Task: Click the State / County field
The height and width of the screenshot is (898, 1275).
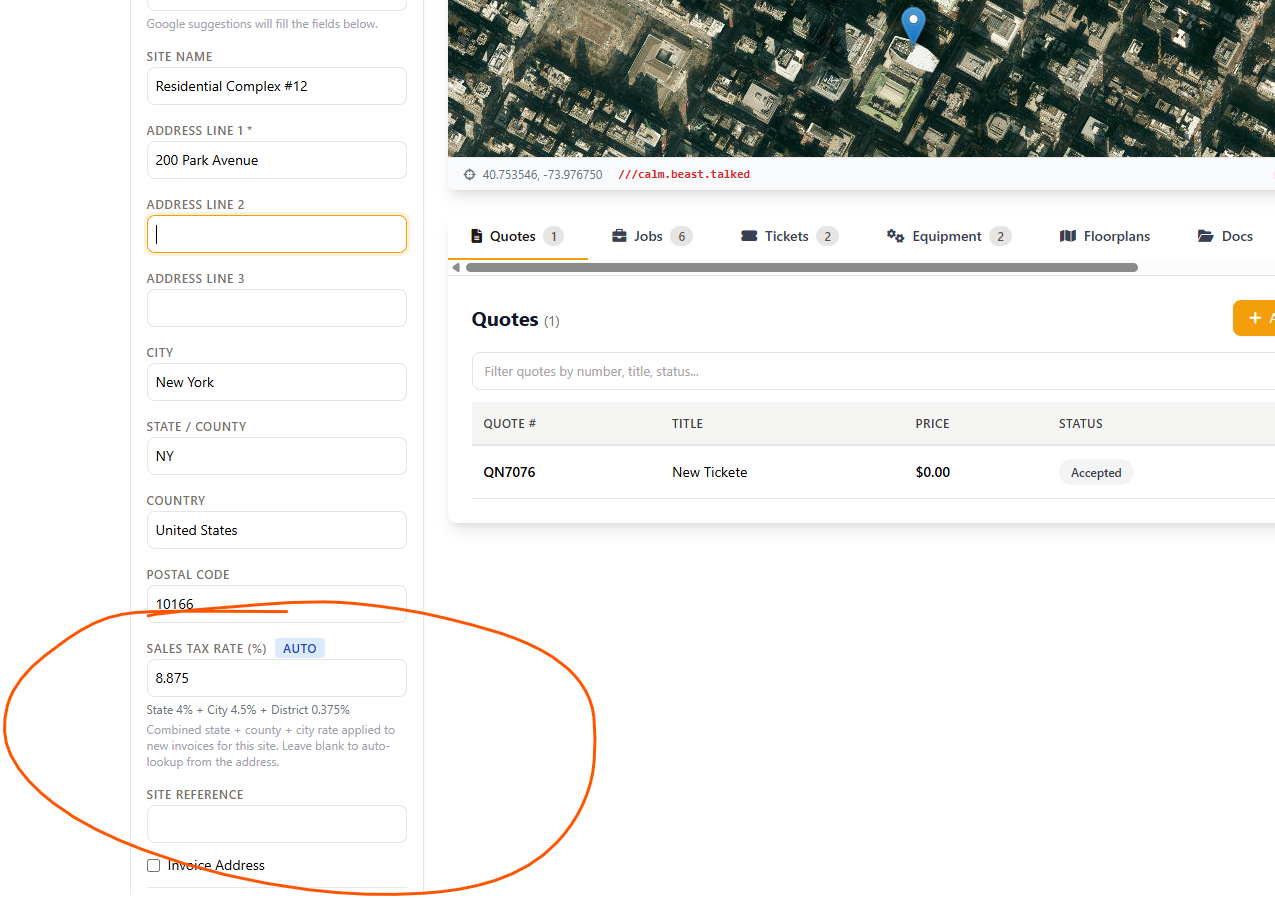Action: coord(277,456)
